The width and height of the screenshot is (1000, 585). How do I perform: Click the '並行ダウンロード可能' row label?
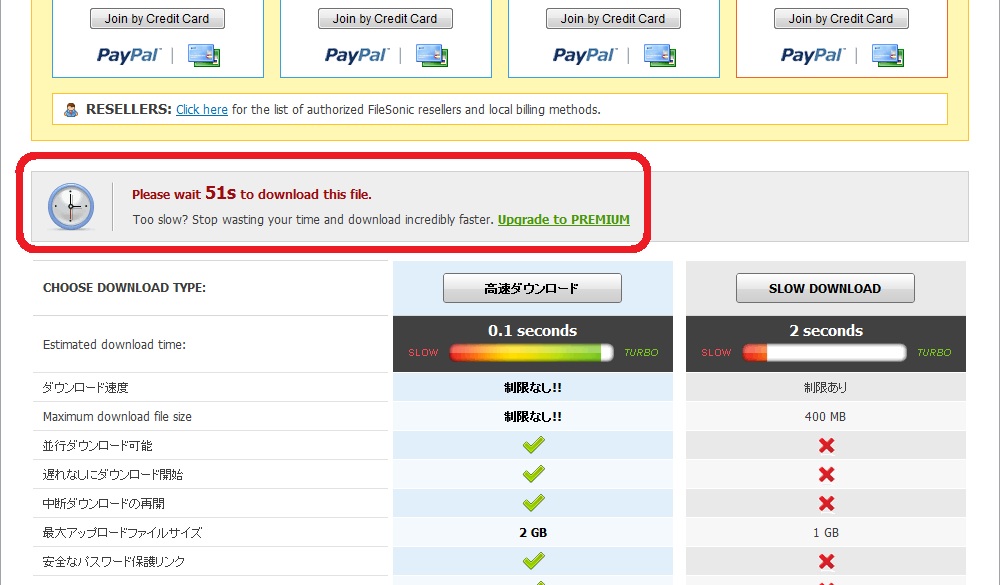98,445
